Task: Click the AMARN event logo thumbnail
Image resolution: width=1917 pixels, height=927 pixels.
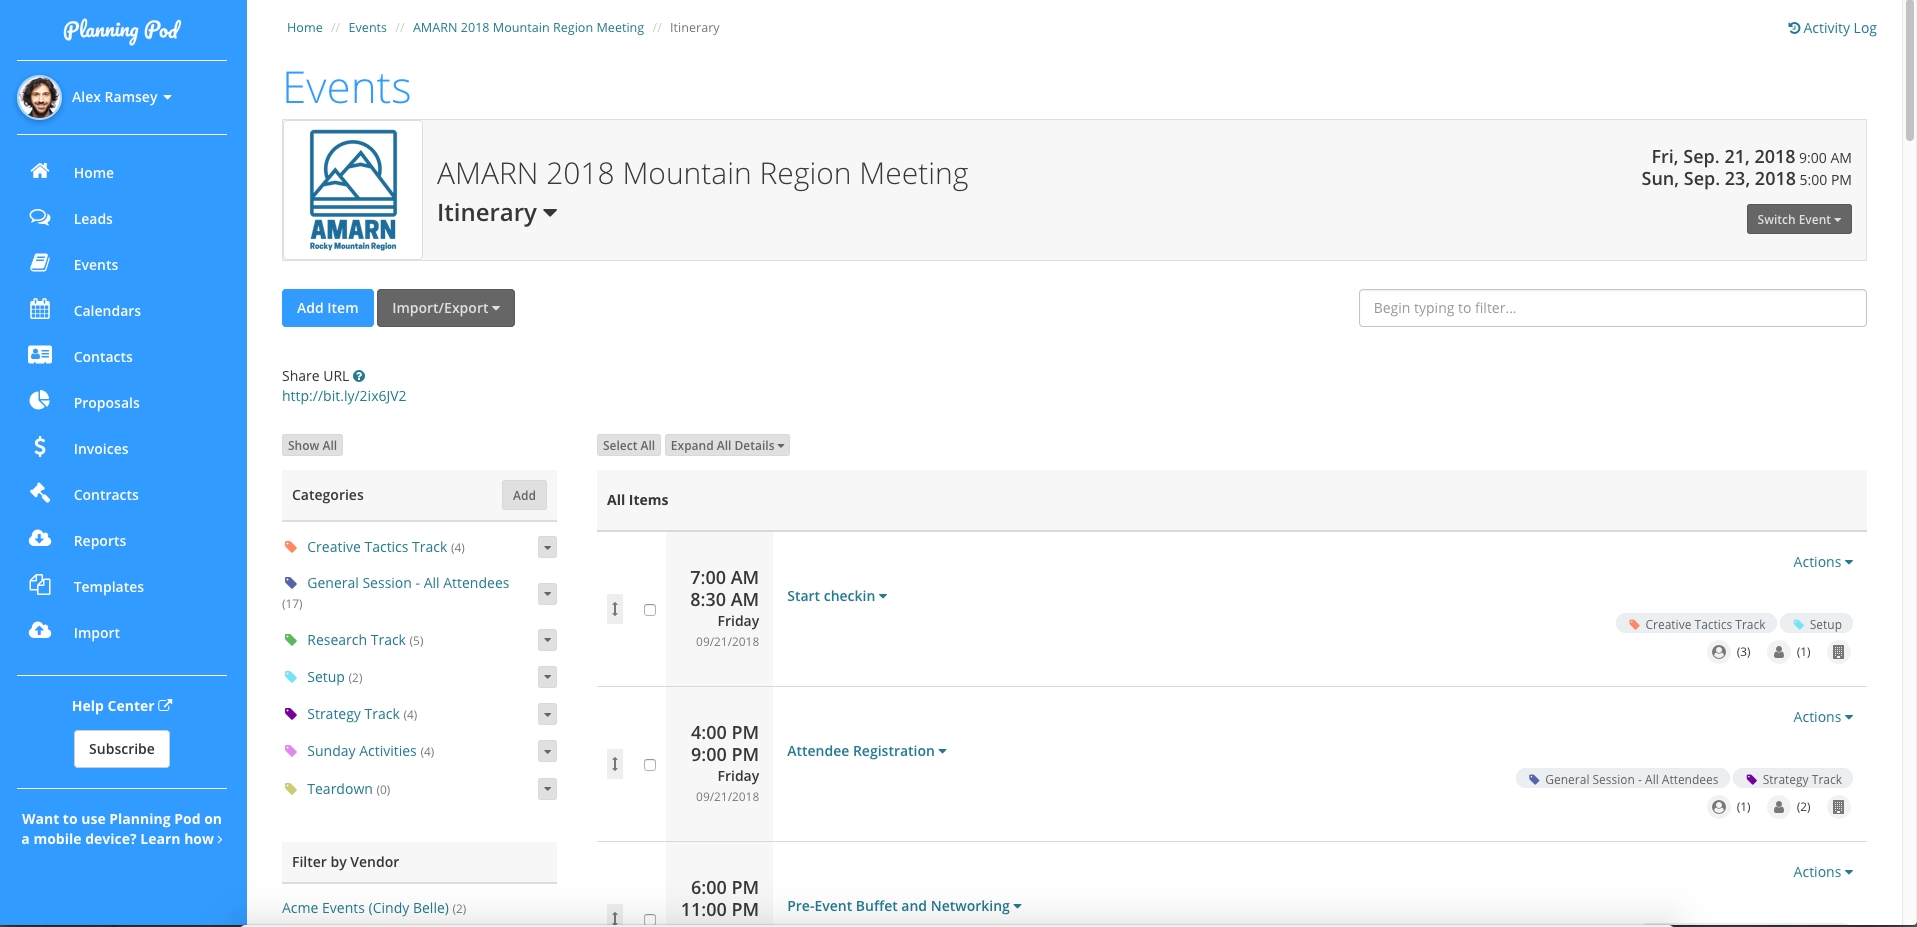Action: click(x=353, y=190)
